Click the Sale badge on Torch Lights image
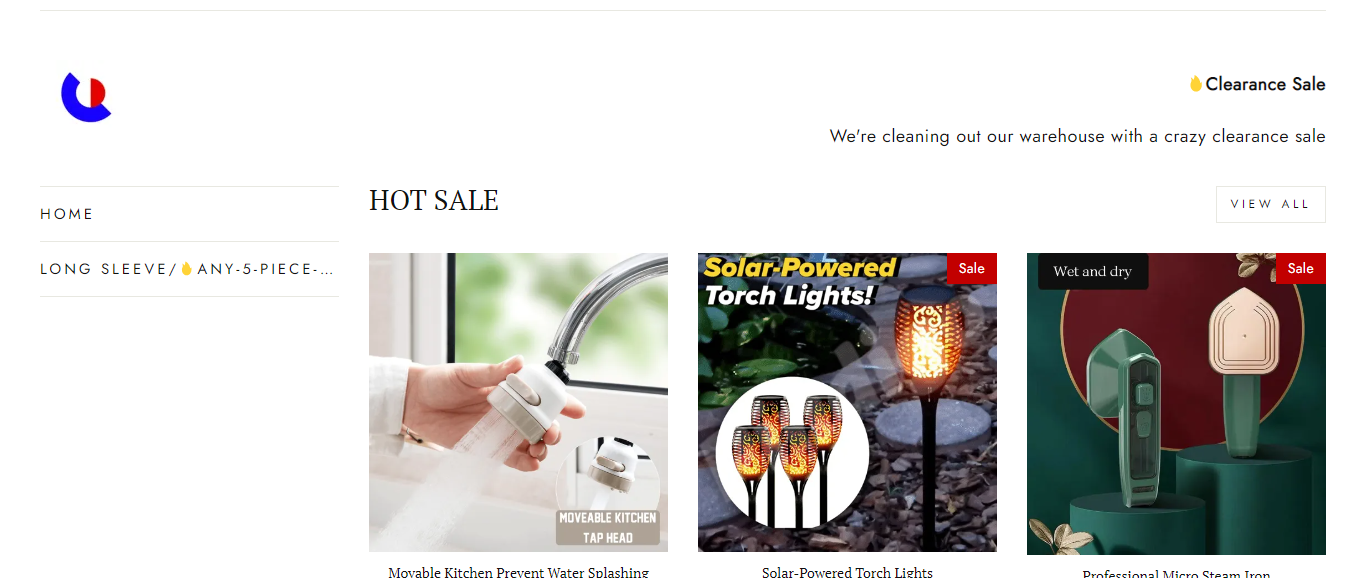The width and height of the screenshot is (1366, 578). [972, 268]
